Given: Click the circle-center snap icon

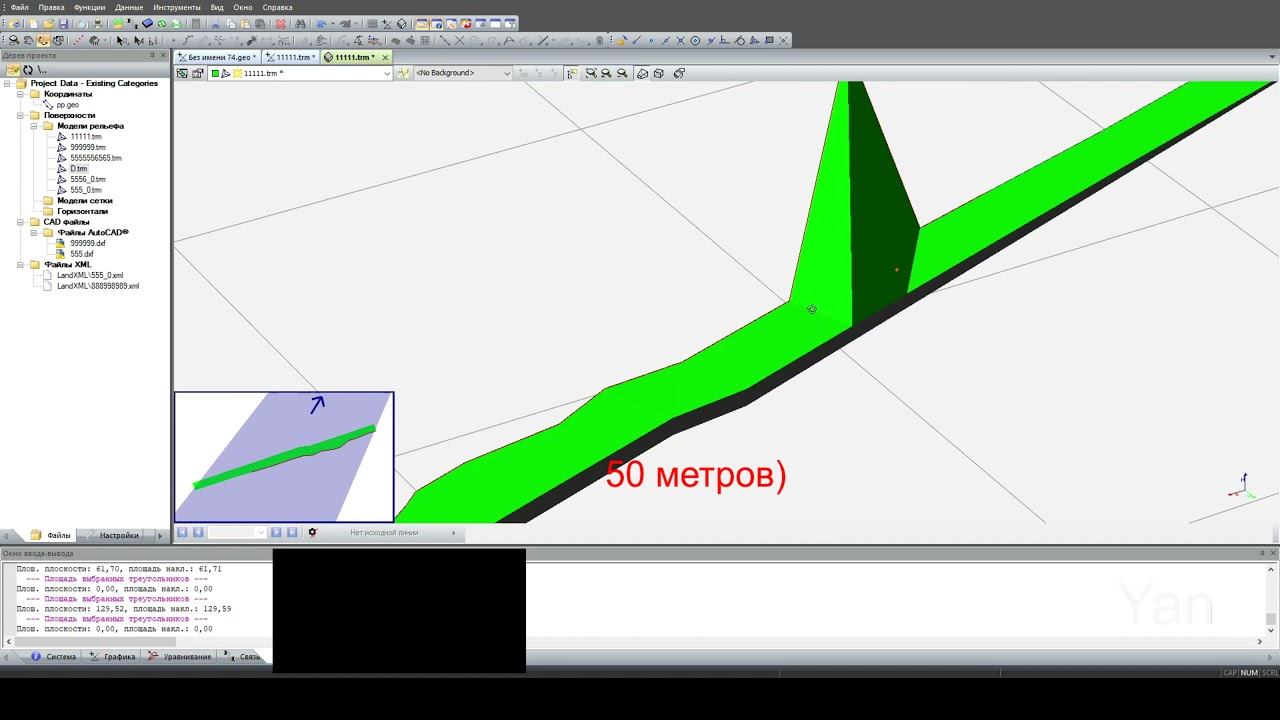Looking at the screenshot, I should [695, 40].
